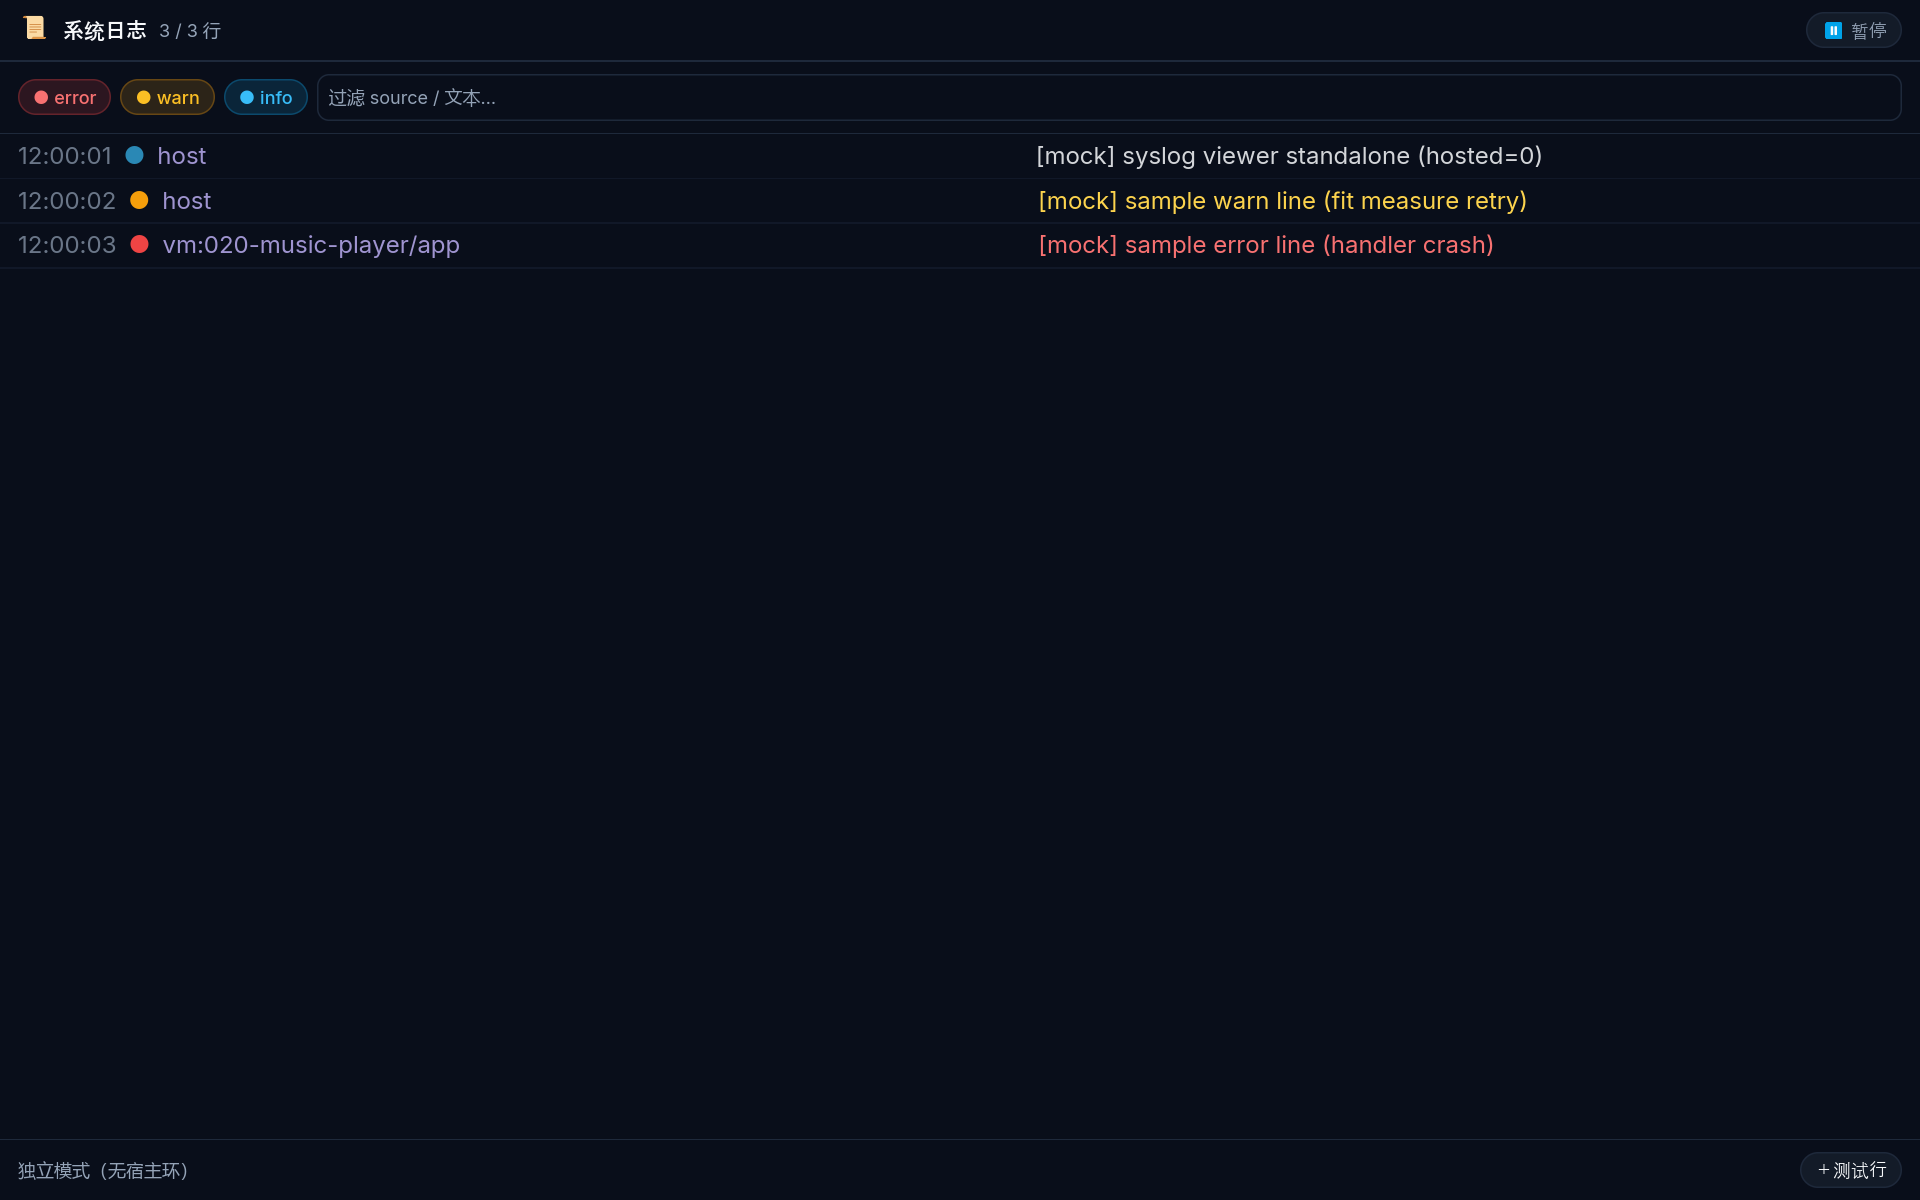Click the 独立模式（无宿主环）status text
Screen dimensions: 1920x1200
tap(104, 1170)
